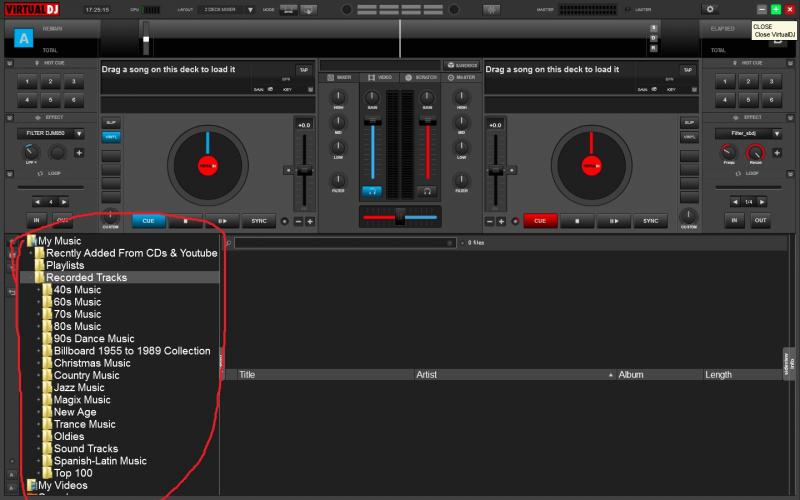Switch to the SCRATCH tab

point(420,78)
